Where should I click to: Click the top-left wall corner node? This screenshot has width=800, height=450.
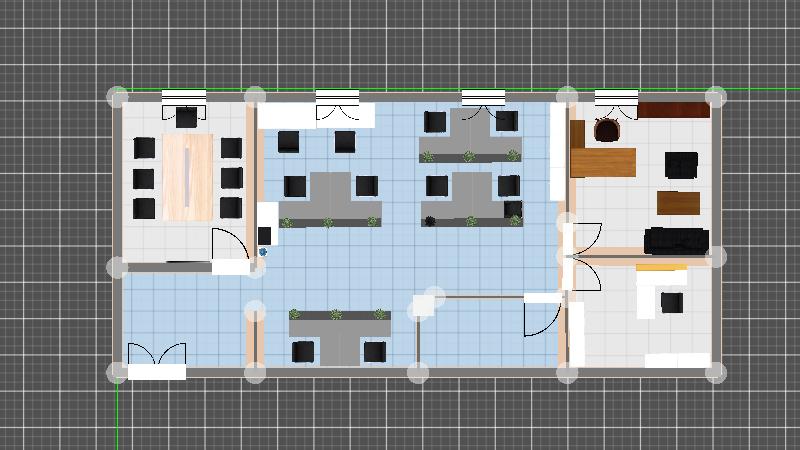119,97
